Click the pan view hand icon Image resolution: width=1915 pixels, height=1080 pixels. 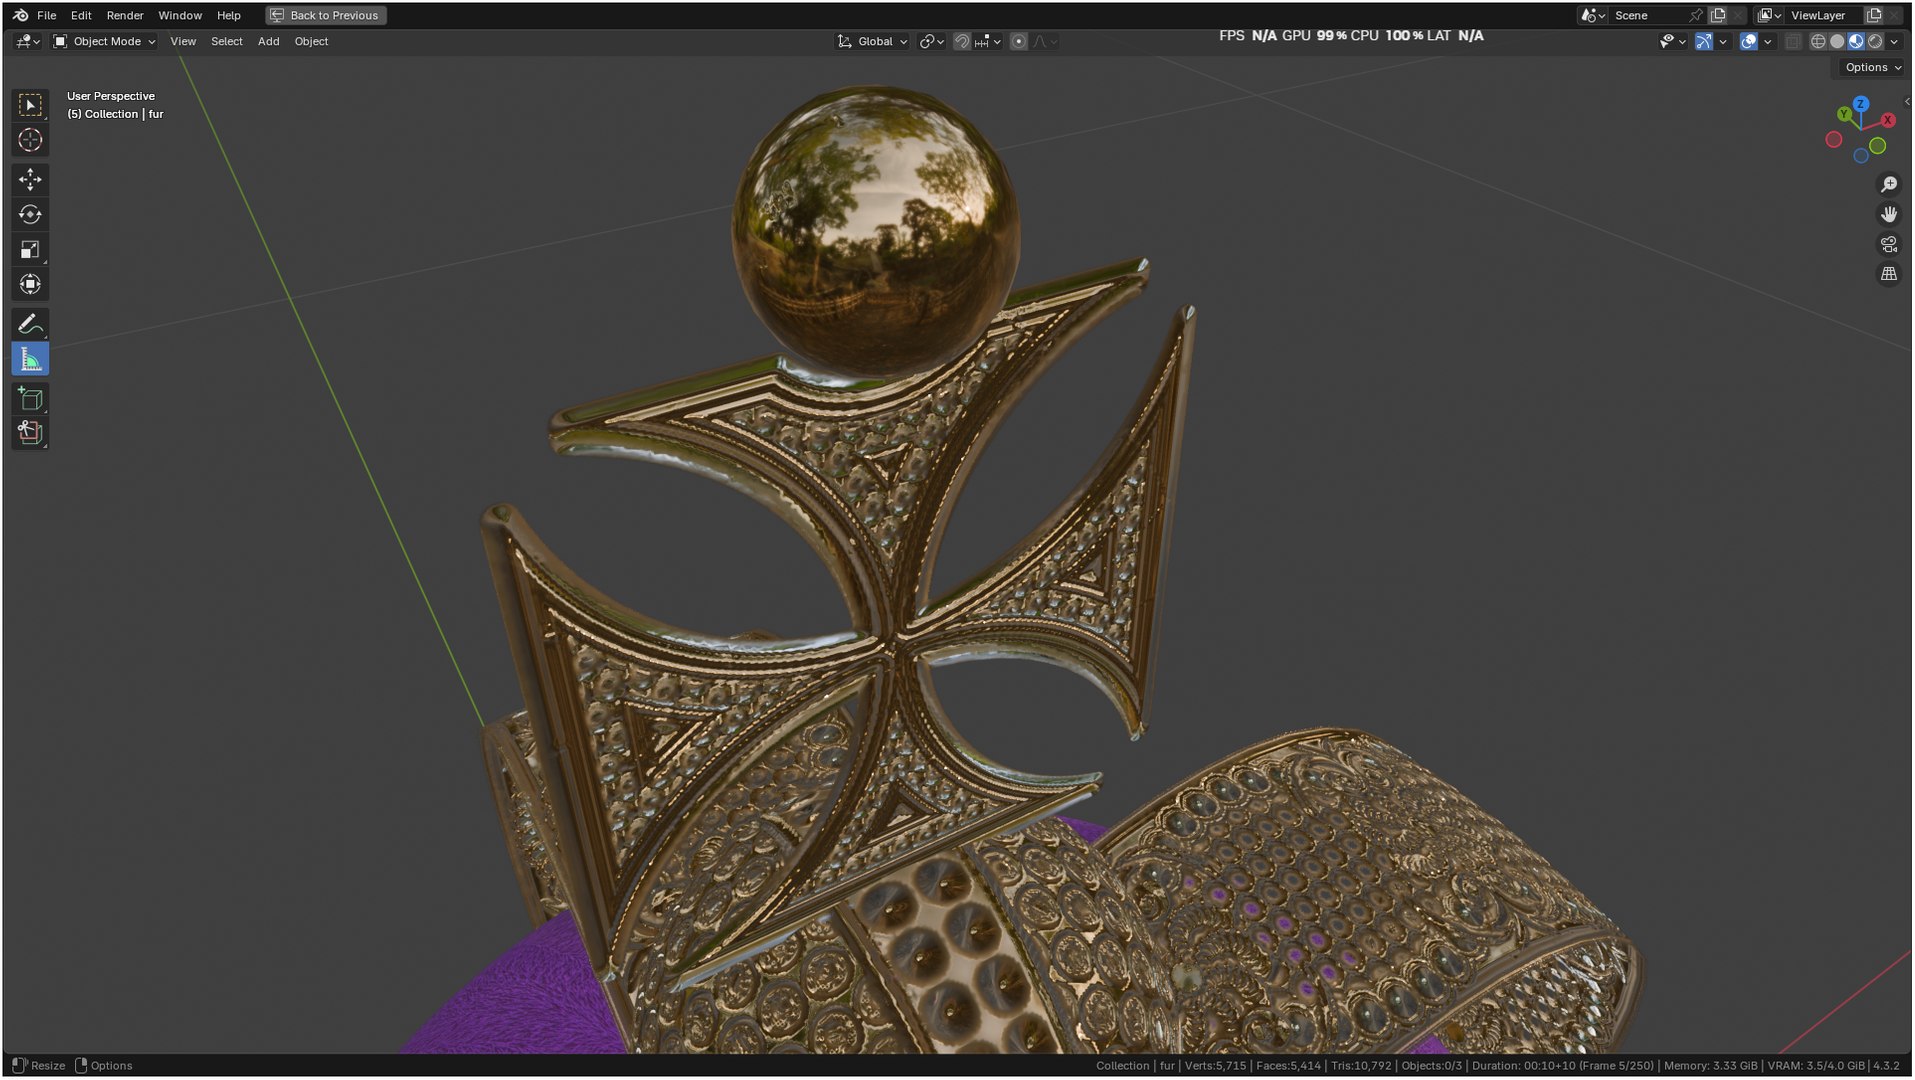point(1888,214)
